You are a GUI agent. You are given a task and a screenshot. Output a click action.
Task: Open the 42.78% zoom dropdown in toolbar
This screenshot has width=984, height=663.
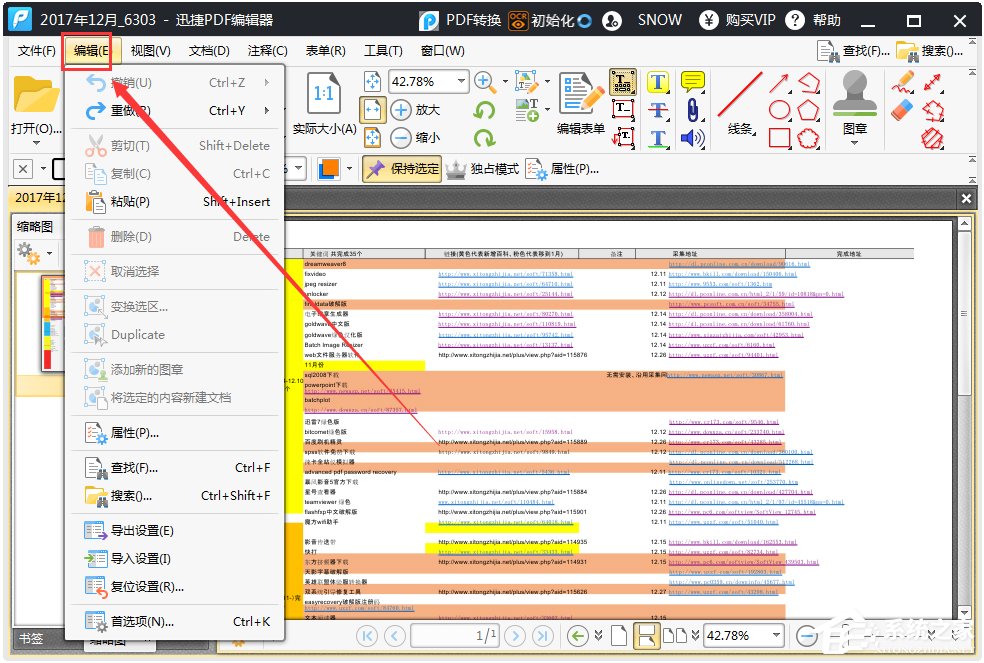click(461, 82)
